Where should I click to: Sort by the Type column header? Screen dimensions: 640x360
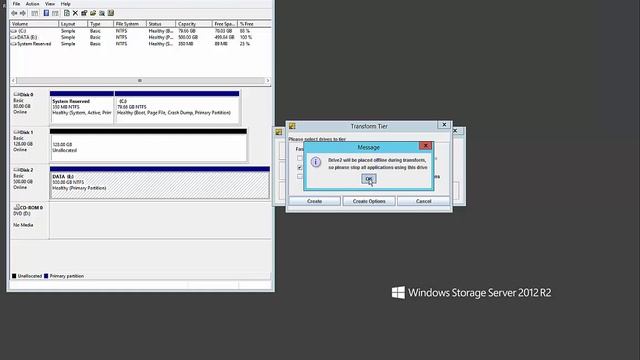pos(101,24)
